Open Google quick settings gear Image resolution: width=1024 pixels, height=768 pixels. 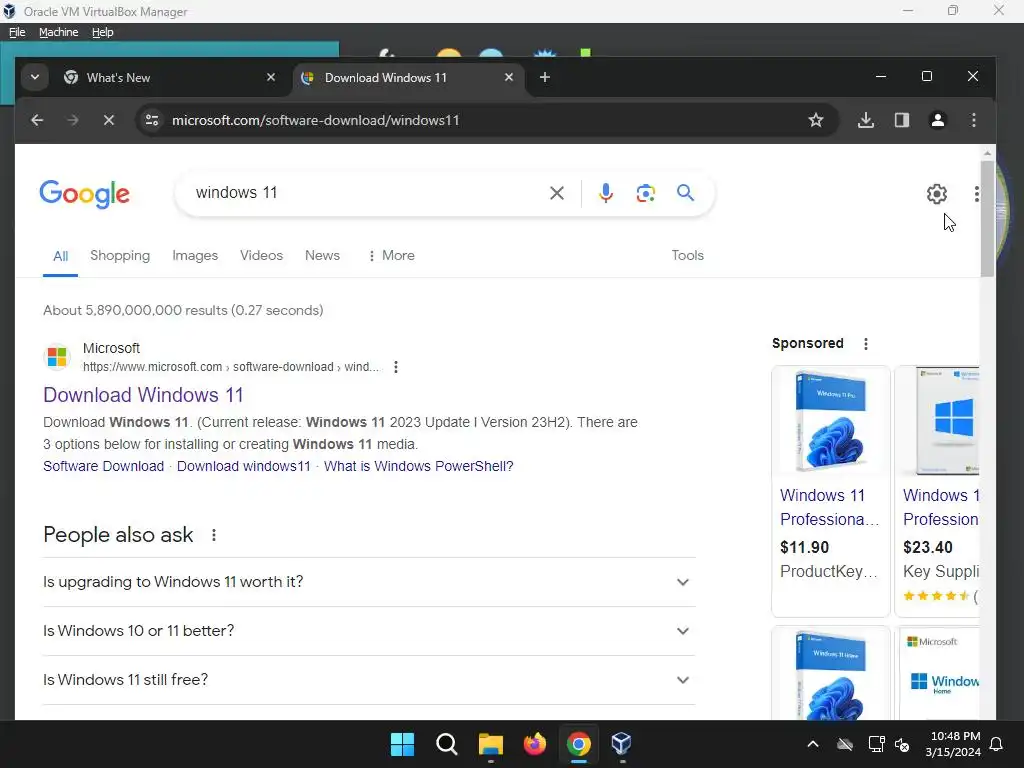point(936,193)
